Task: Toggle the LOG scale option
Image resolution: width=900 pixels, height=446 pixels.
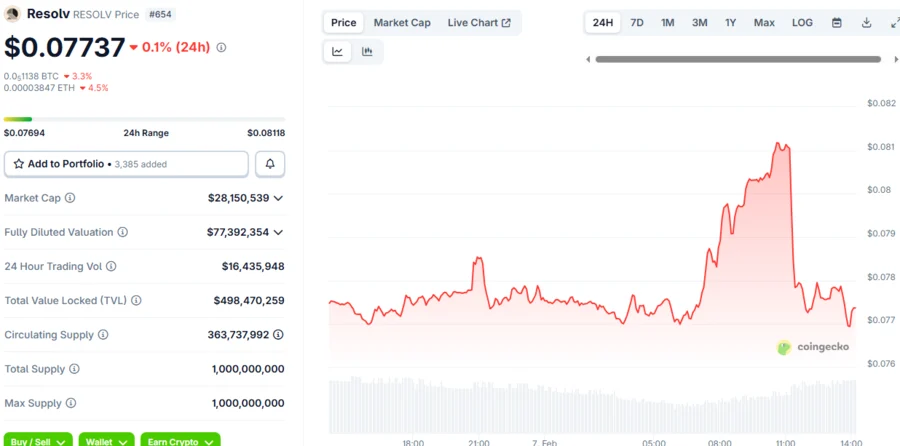Action: click(802, 23)
